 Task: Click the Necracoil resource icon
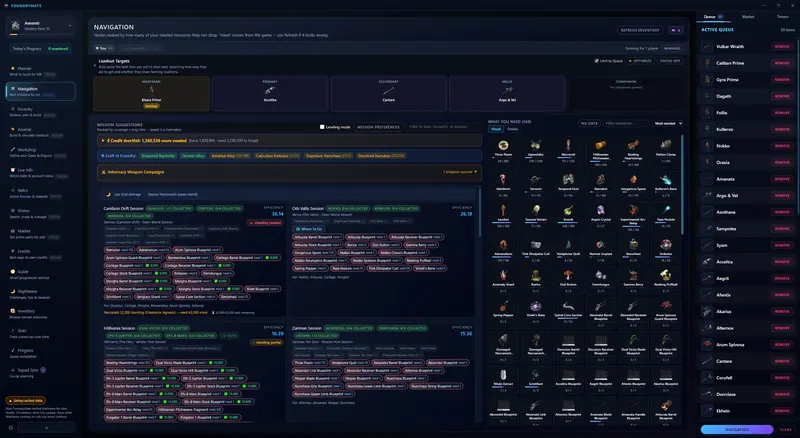click(568, 145)
